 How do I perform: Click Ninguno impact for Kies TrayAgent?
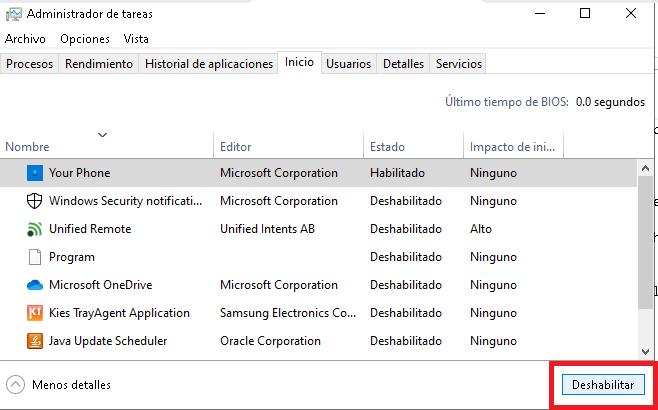click(x=493, y=313)
